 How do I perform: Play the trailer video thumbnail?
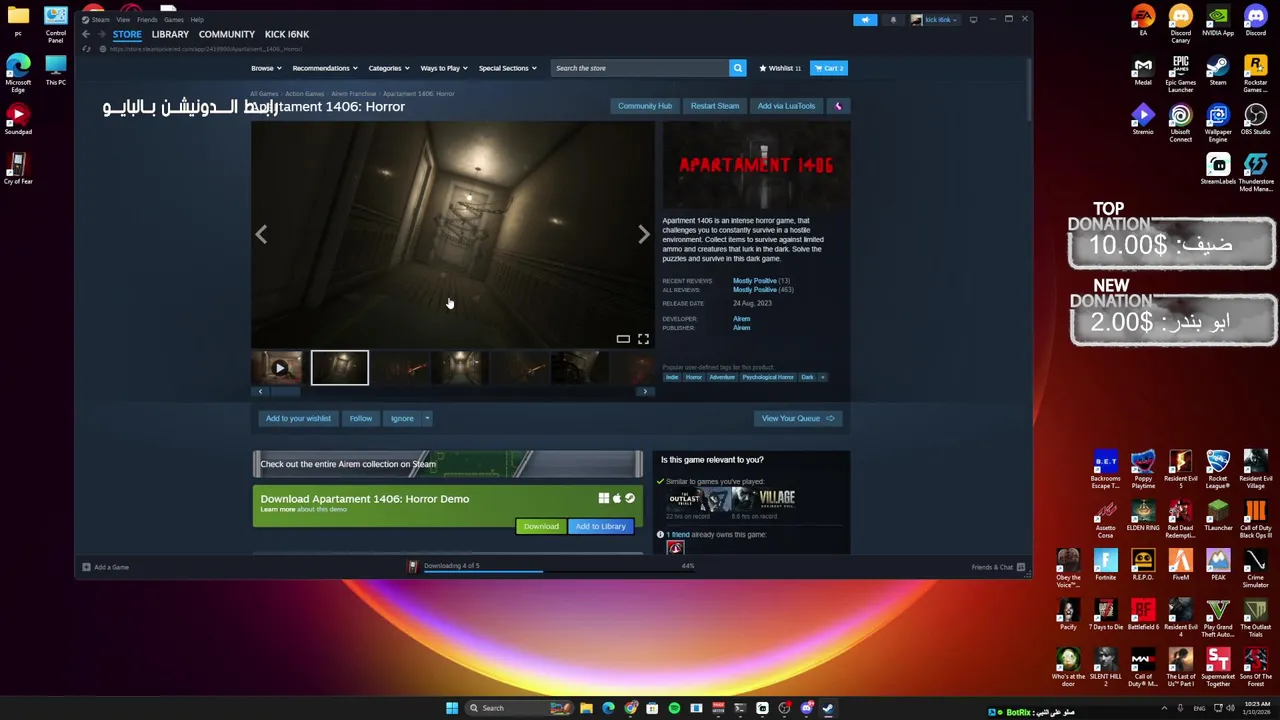tap(279, 368)
